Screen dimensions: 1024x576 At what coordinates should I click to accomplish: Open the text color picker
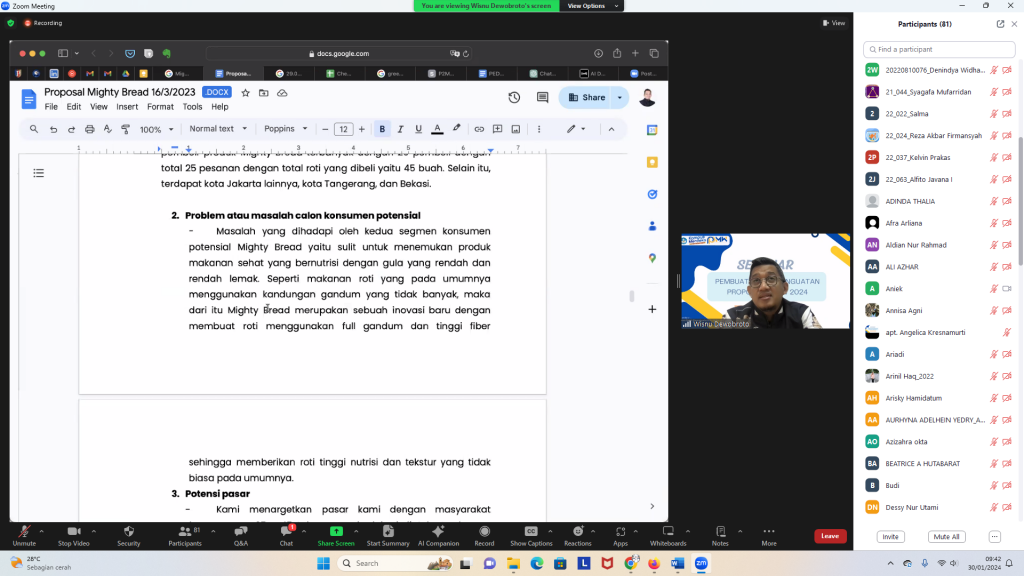(437, 129)
